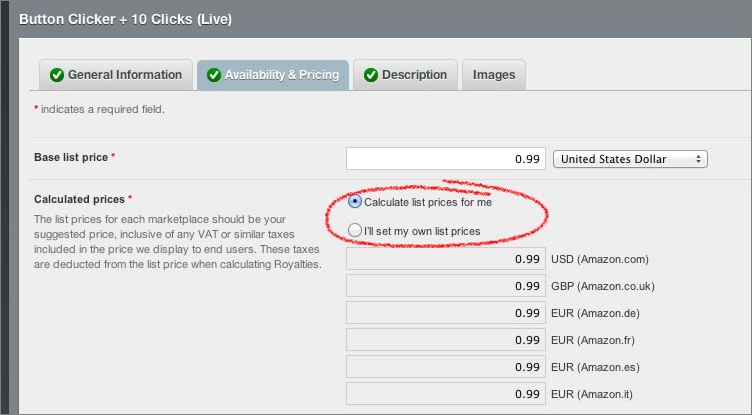752x415 pixels.
Task: Click green checkmark icon on Description tab
Action: (x=371, y=75)
